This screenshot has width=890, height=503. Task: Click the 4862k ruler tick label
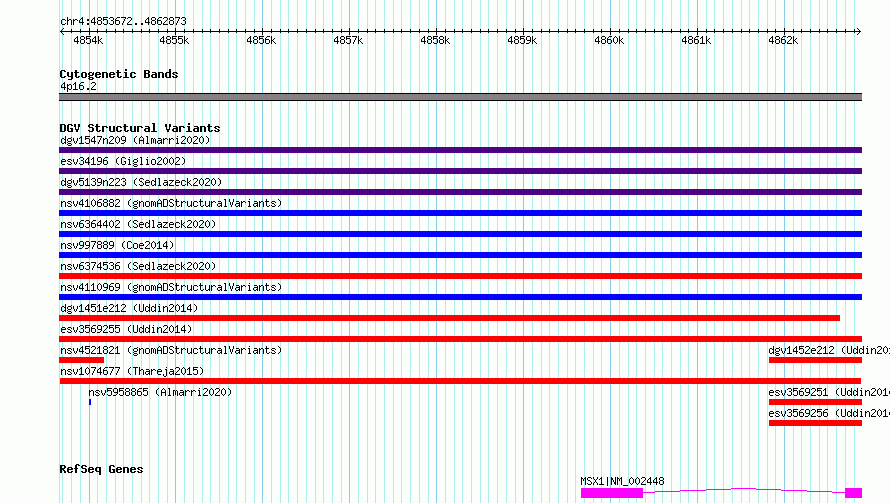pos(783,40)
